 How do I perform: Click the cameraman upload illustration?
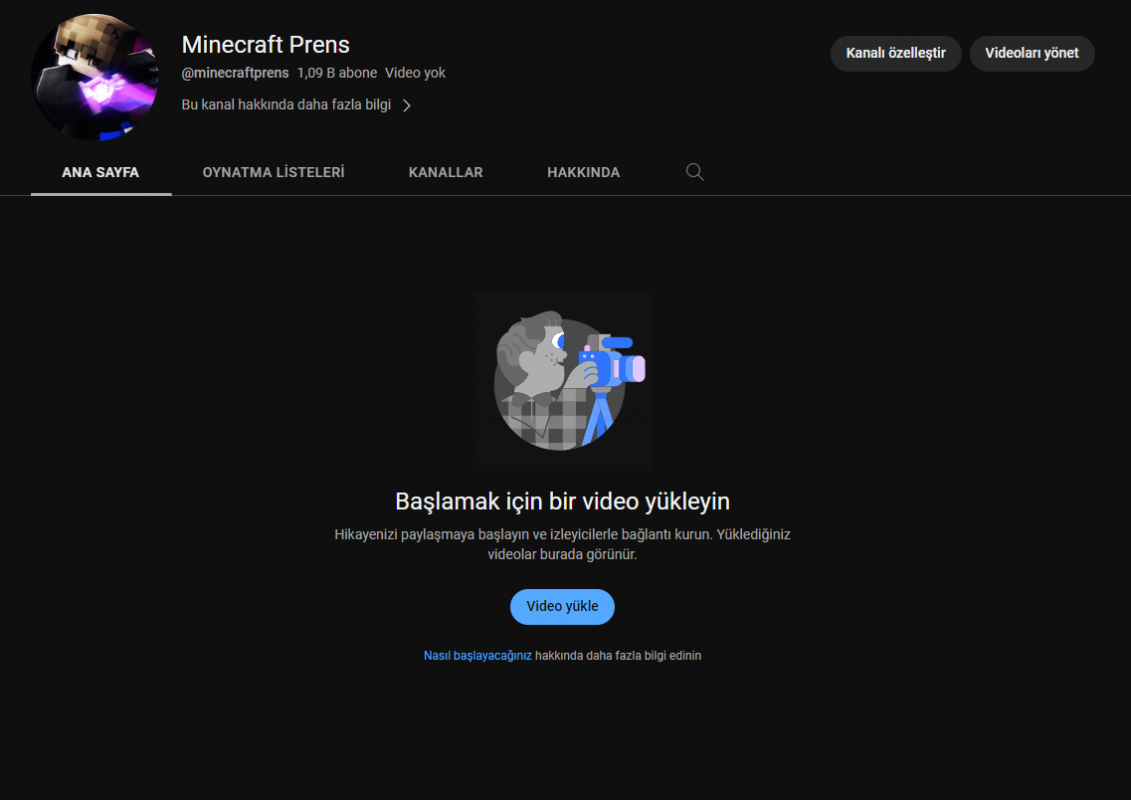coord(563,381)
